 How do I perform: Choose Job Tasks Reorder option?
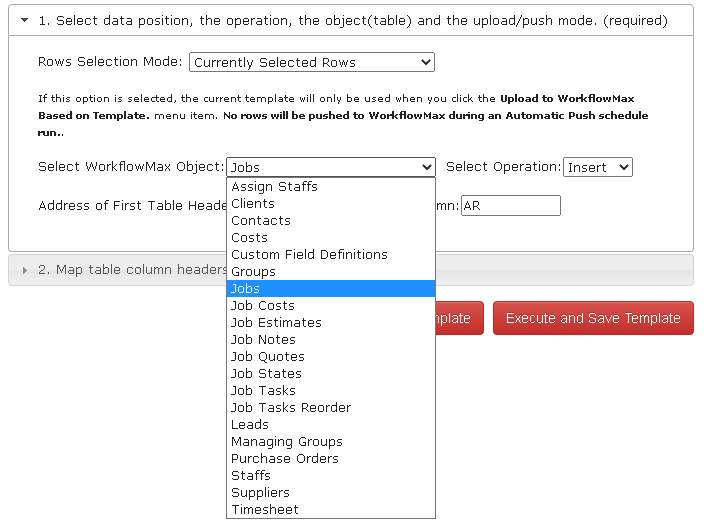[331, 408]
